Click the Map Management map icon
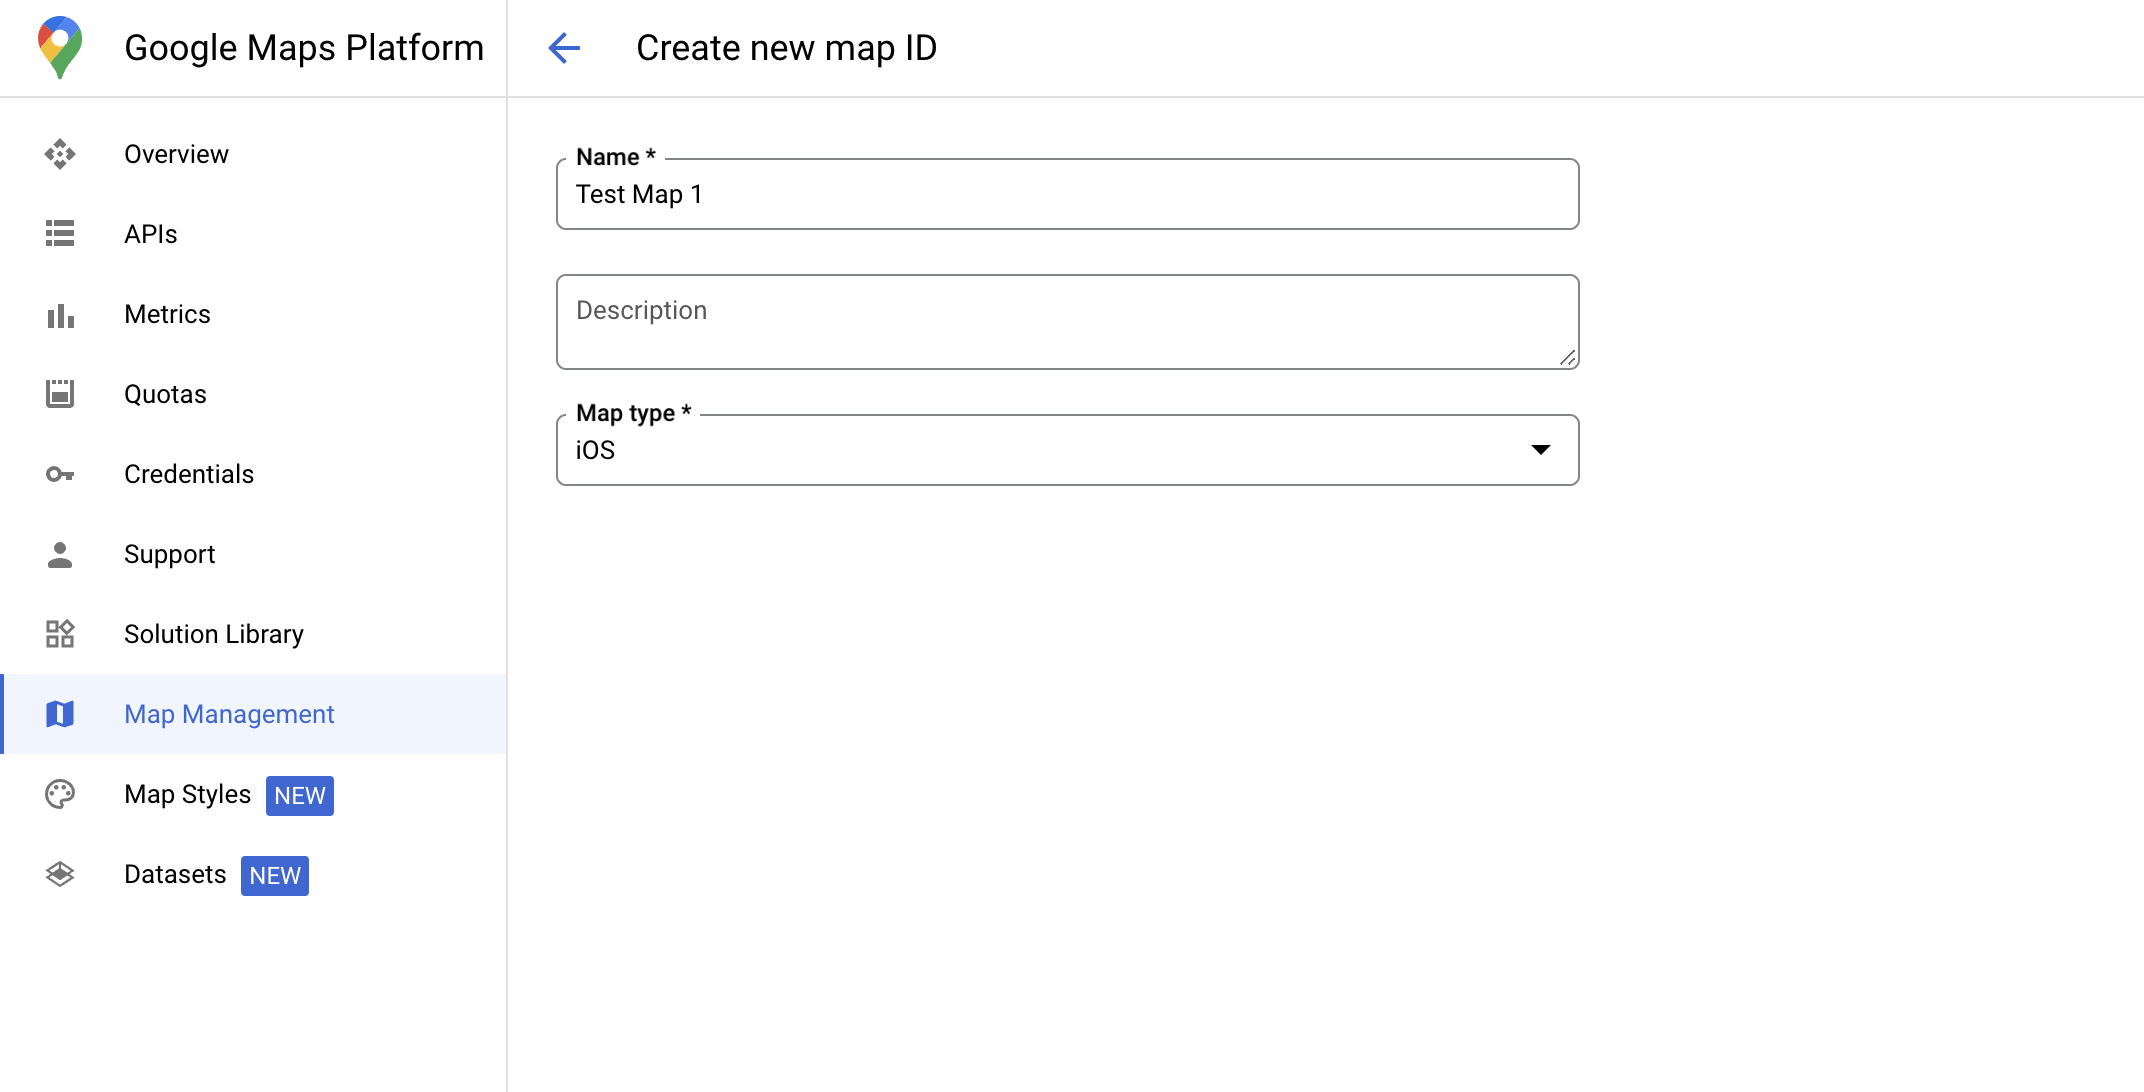This screenshot has width=2144, height=1092. point(61,715)
